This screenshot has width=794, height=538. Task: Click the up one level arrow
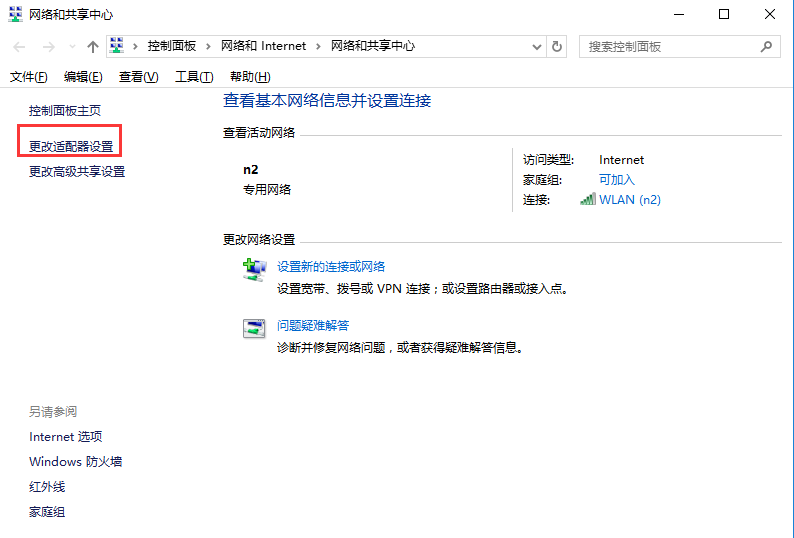92,47
